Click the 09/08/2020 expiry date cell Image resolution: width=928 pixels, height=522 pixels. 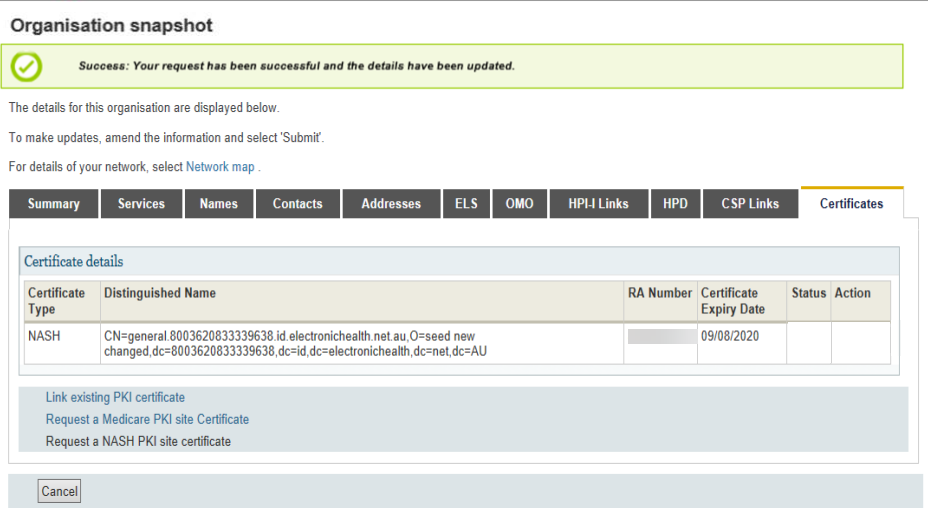pyautogui.click(x=730, y=336)
